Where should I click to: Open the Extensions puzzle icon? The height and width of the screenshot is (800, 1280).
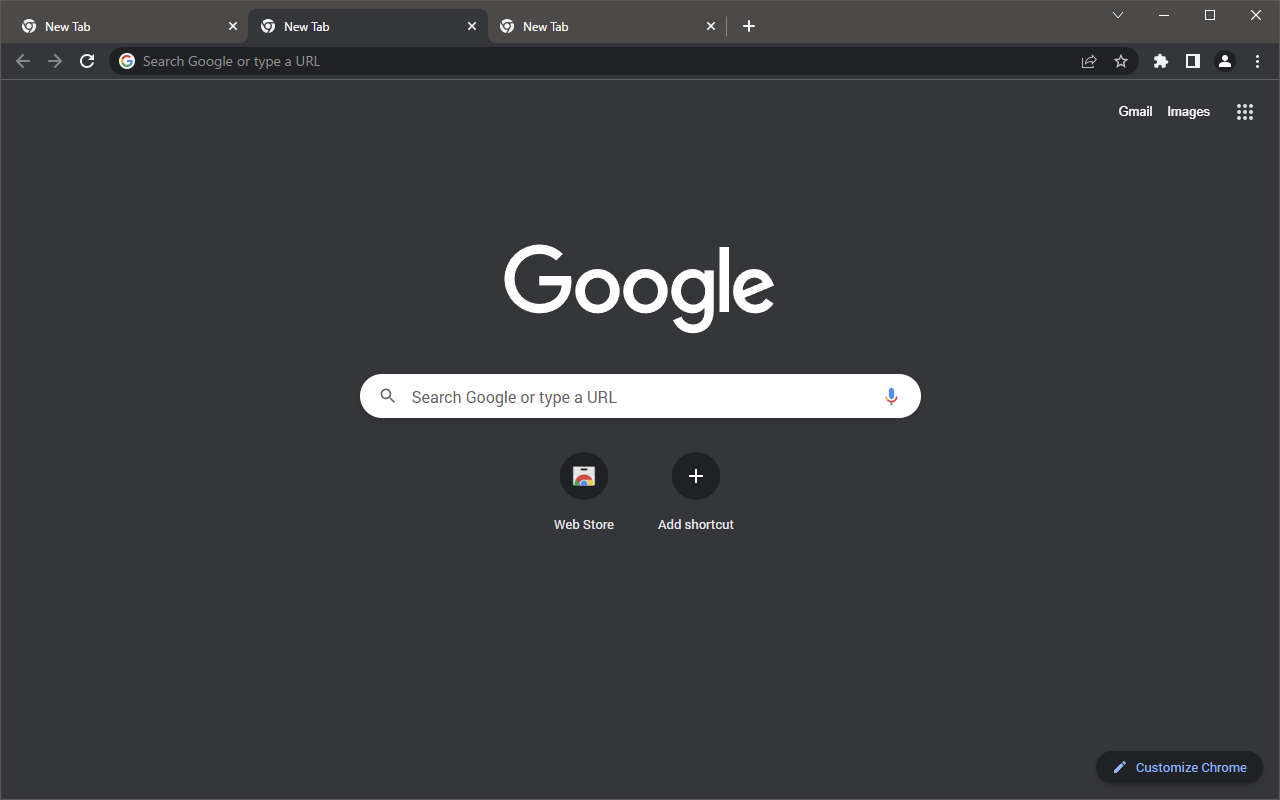pos(1161,61)
